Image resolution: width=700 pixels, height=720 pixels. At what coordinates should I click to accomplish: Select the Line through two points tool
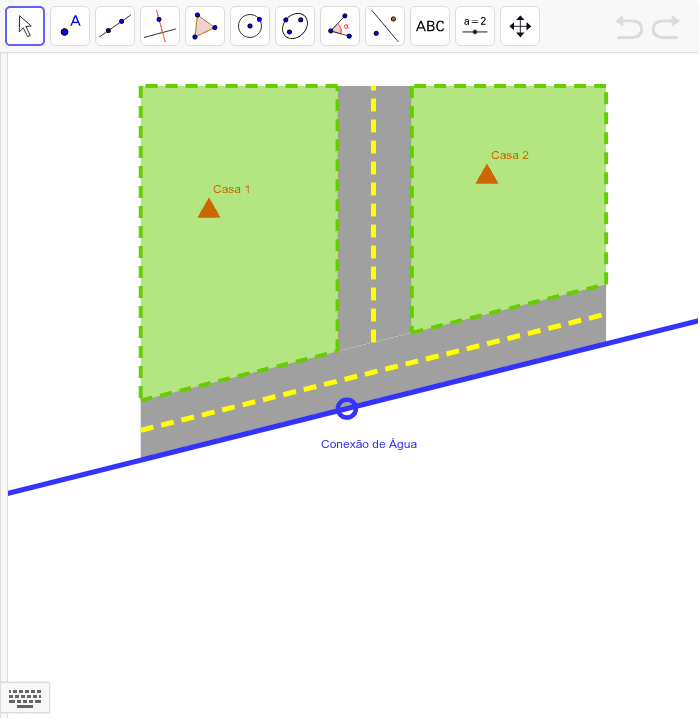pos(115,26)
